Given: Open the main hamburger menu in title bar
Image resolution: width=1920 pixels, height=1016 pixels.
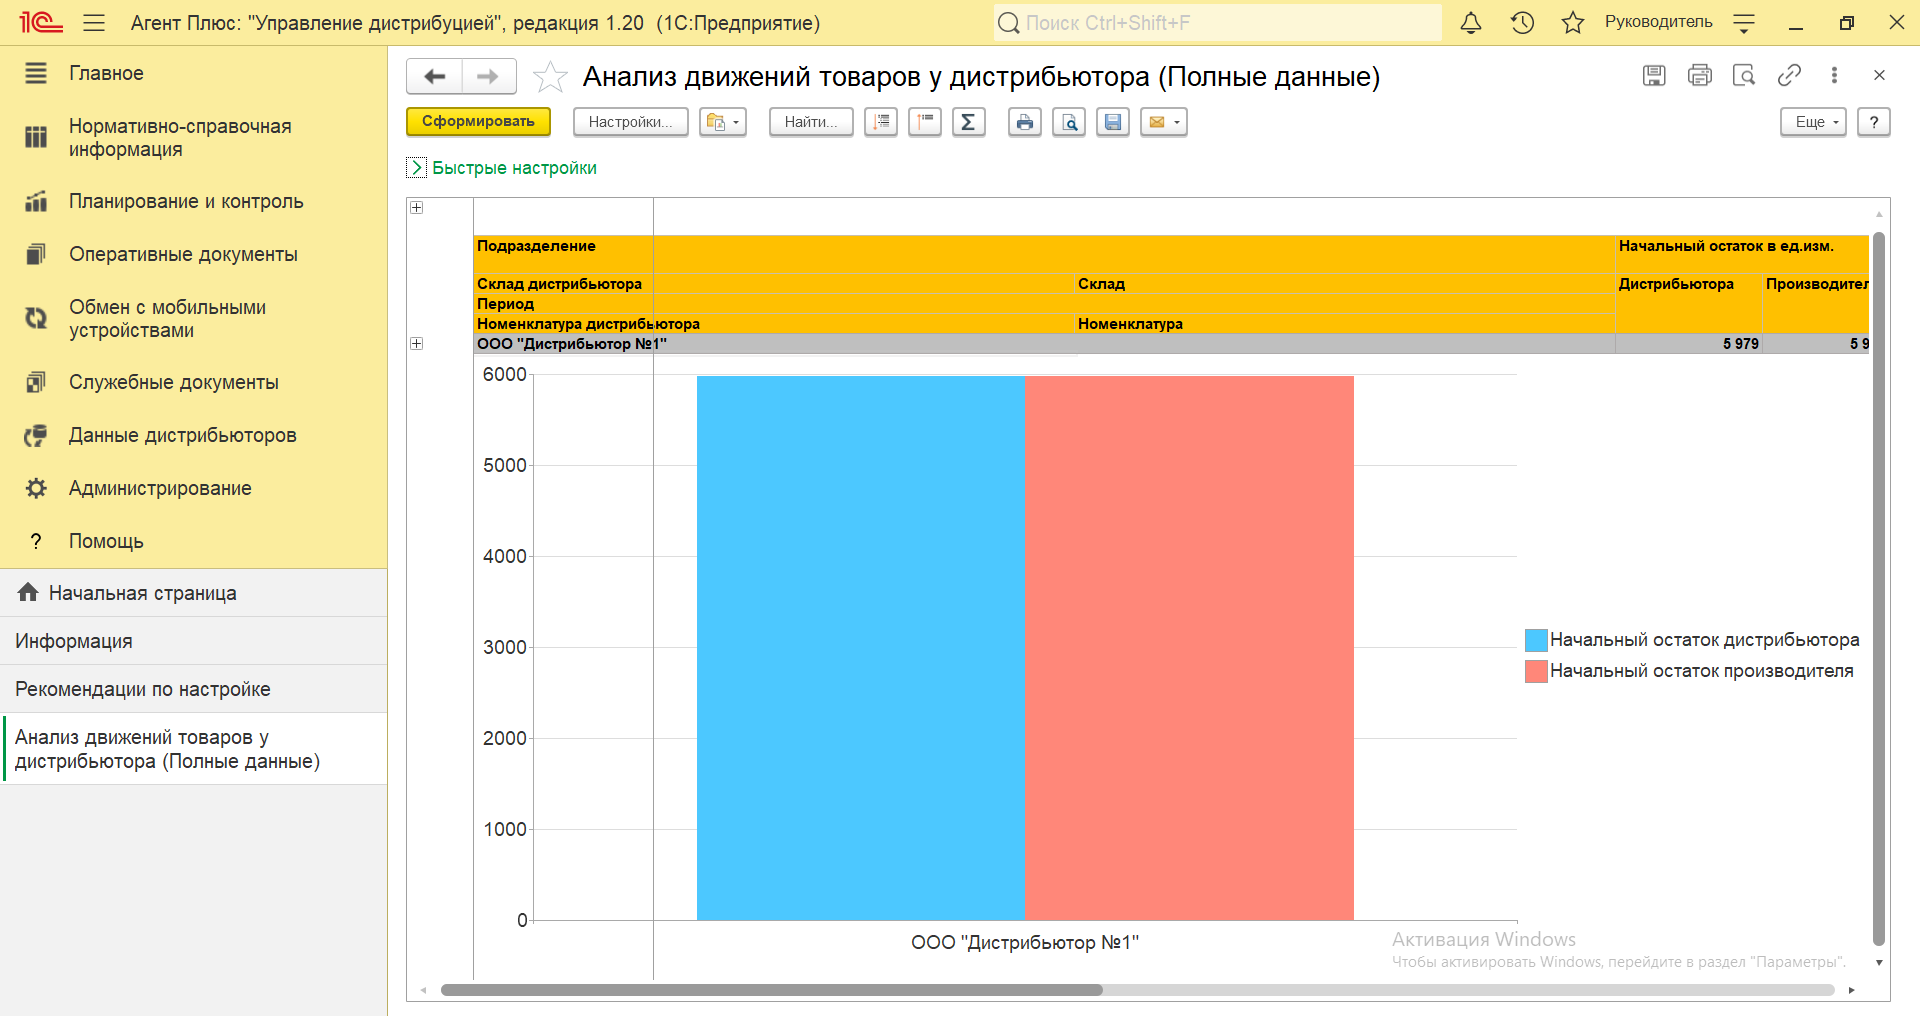Looking at the screenshot, I should click(x=94, y=22).
